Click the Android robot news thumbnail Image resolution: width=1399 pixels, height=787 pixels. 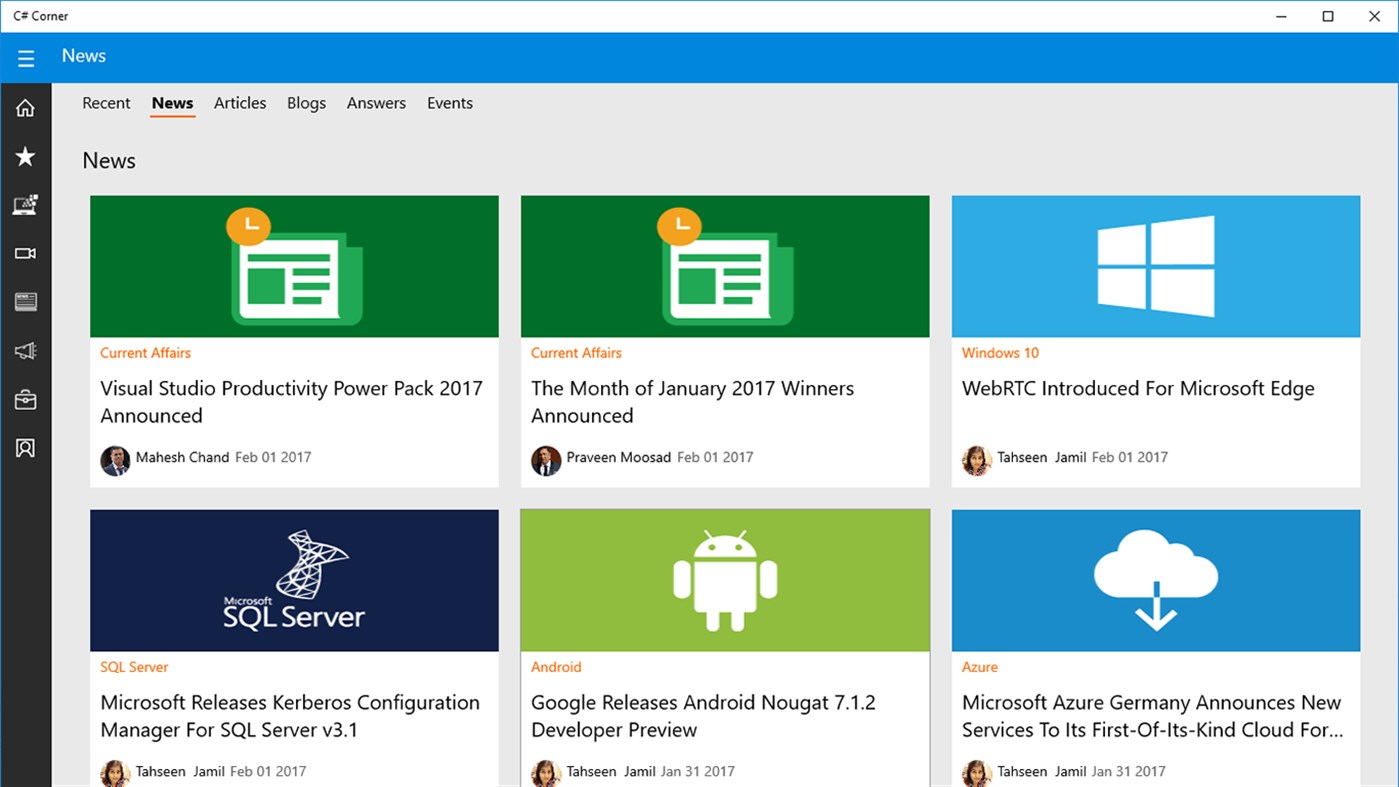tap(725, 581)
